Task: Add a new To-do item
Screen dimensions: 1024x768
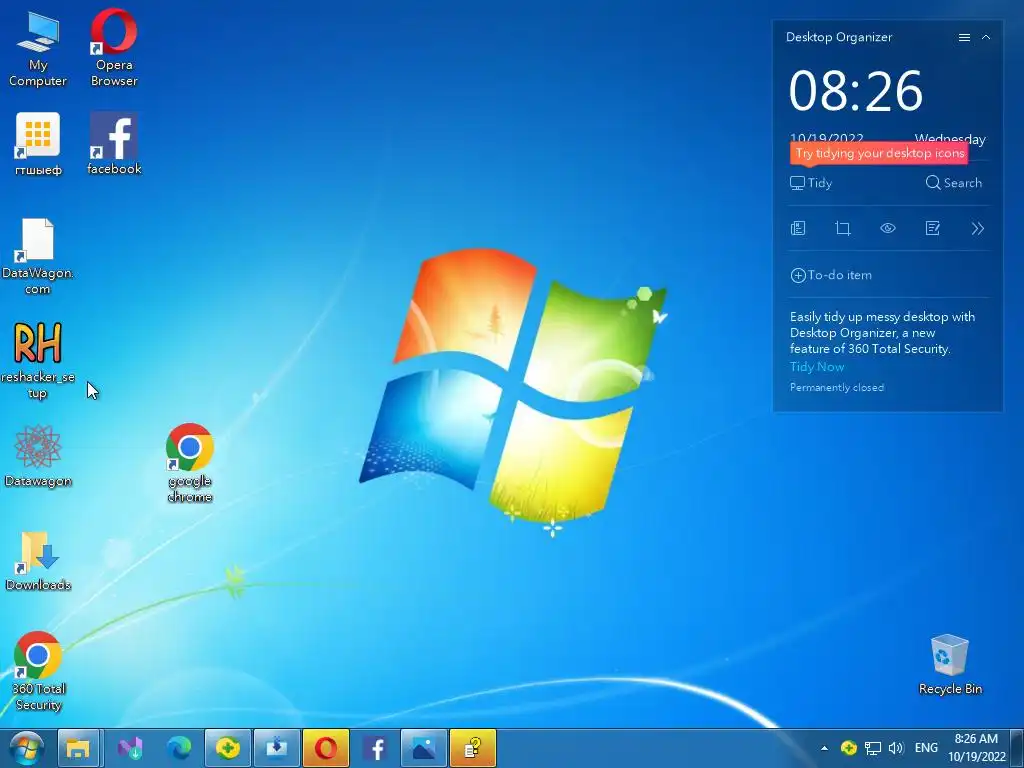Action: [x=831, y=275]
